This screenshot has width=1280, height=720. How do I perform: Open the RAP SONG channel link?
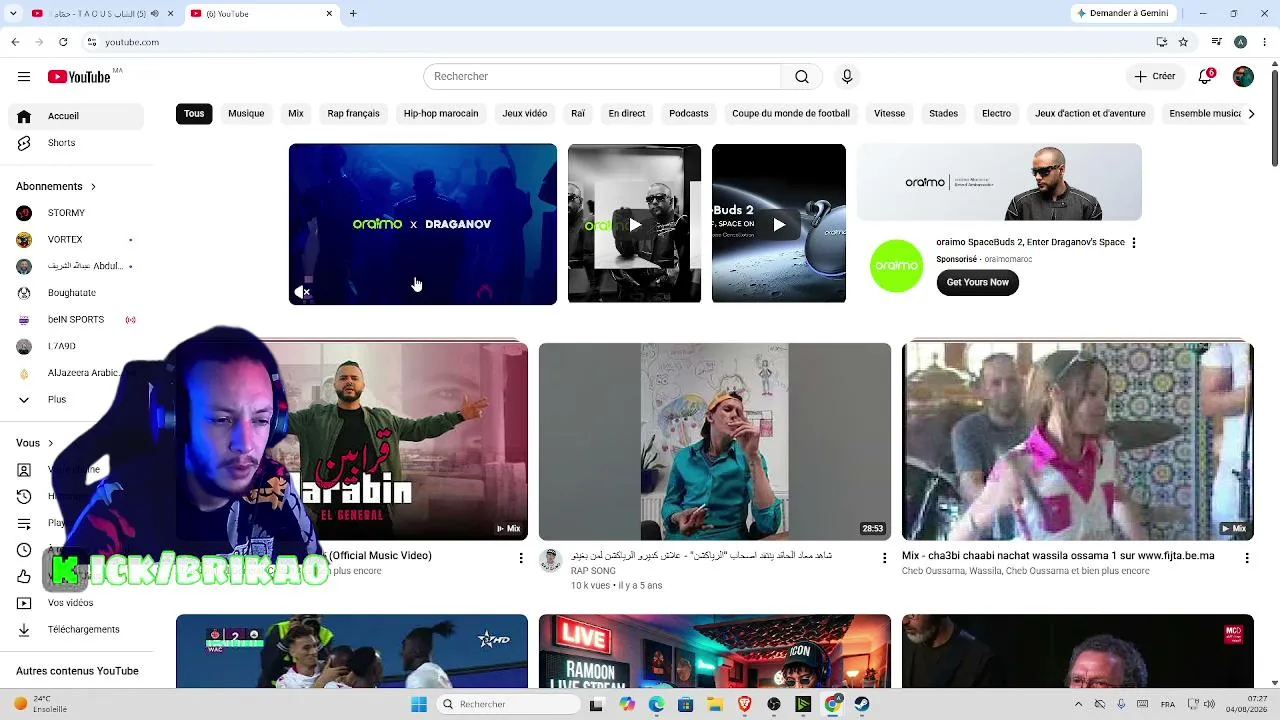click(x=593, y=571)
